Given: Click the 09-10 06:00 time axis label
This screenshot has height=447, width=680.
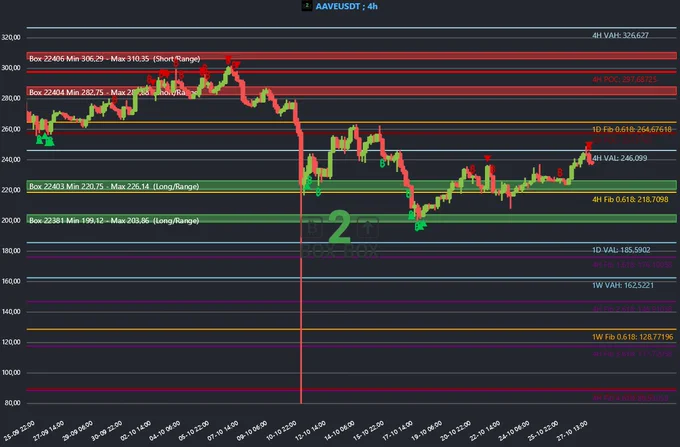Looking at the screenshot, I should click(x=251, y=431).
